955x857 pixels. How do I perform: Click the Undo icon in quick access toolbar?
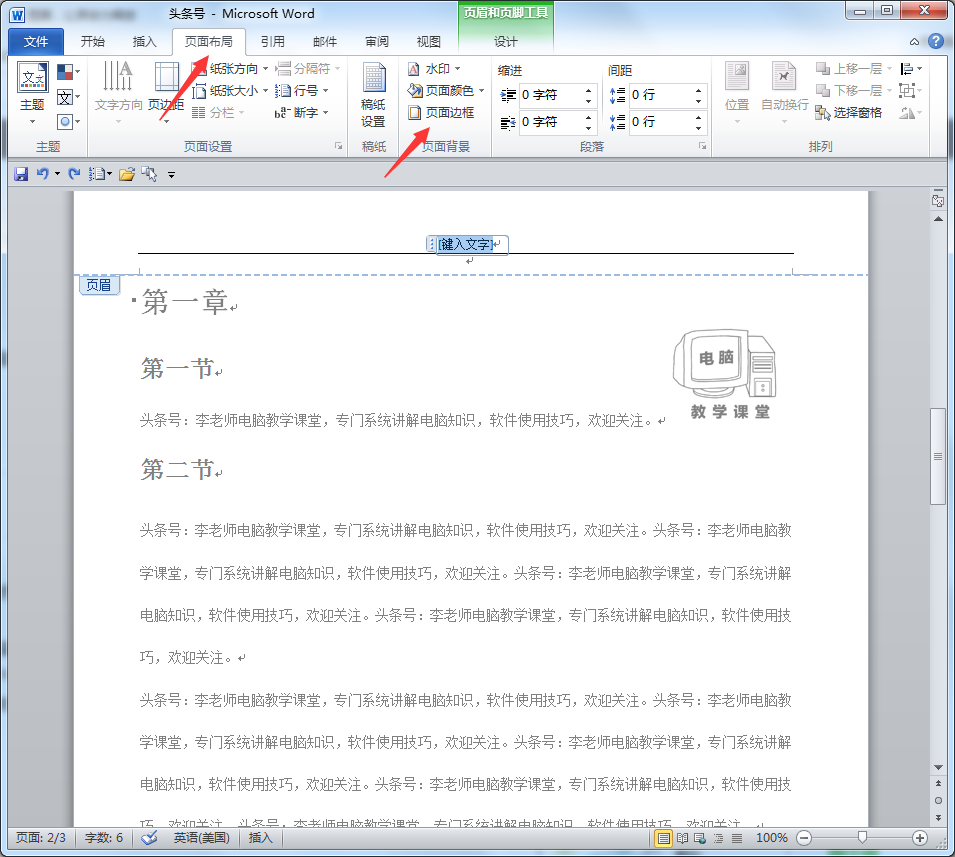pyautogui.click(x=42, y=174)
